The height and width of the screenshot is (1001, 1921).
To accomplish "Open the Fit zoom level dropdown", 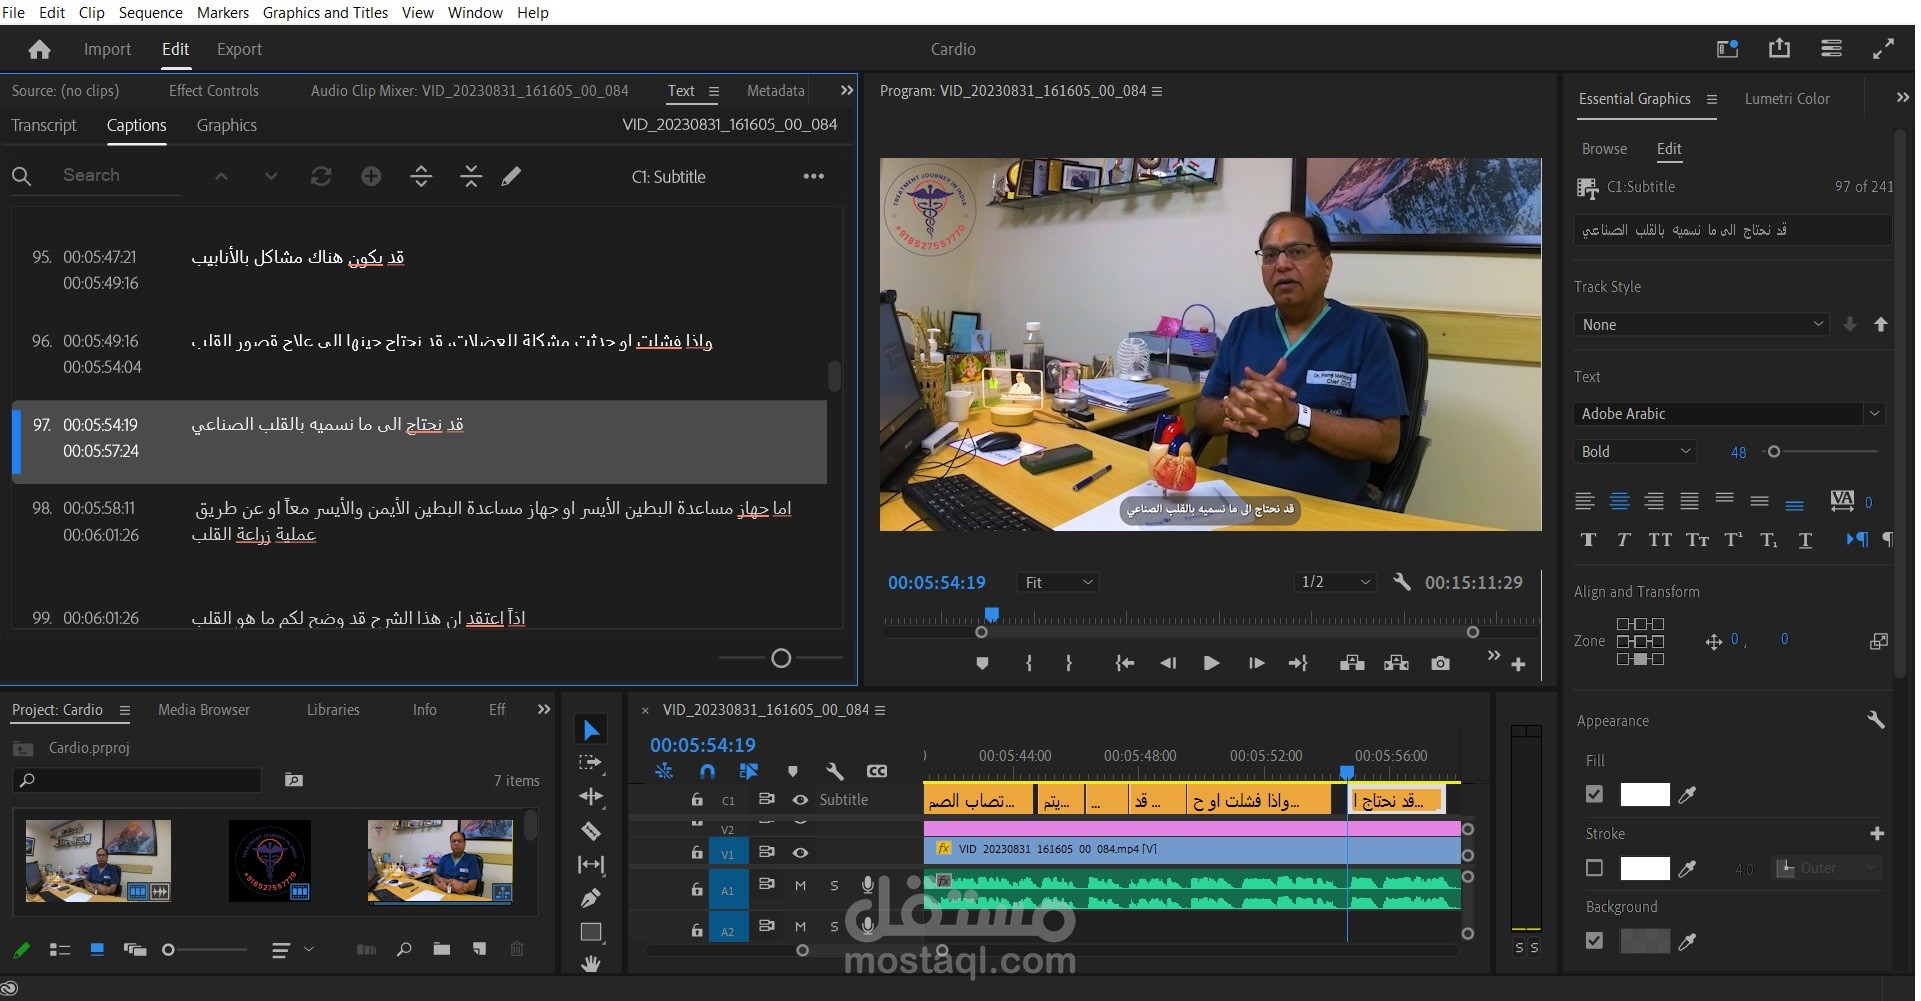I will [x=1058, y=582].
